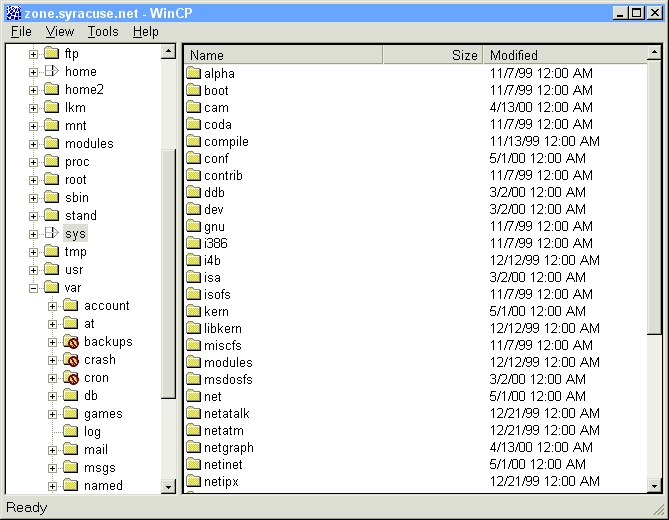Click the restricted backups folder icon
Viewport: 669px width, 520px height.
coord(70,342)
